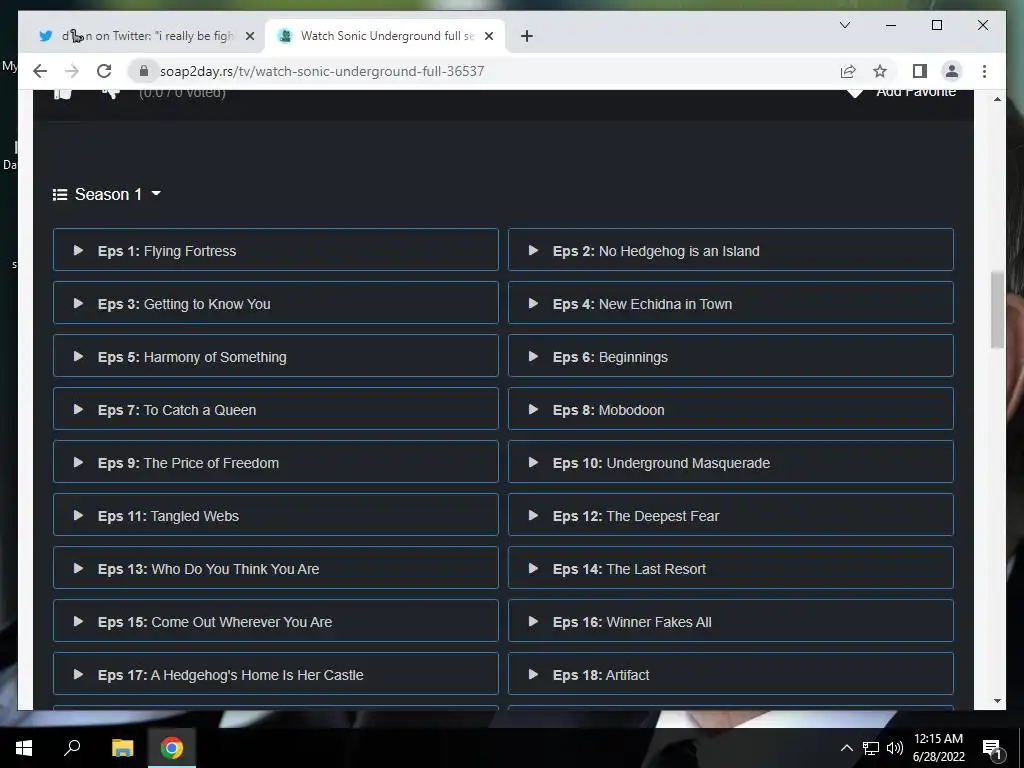Open the tab search chevron
Viewport: 1024px width, 768px height.
tap(844, 25)
